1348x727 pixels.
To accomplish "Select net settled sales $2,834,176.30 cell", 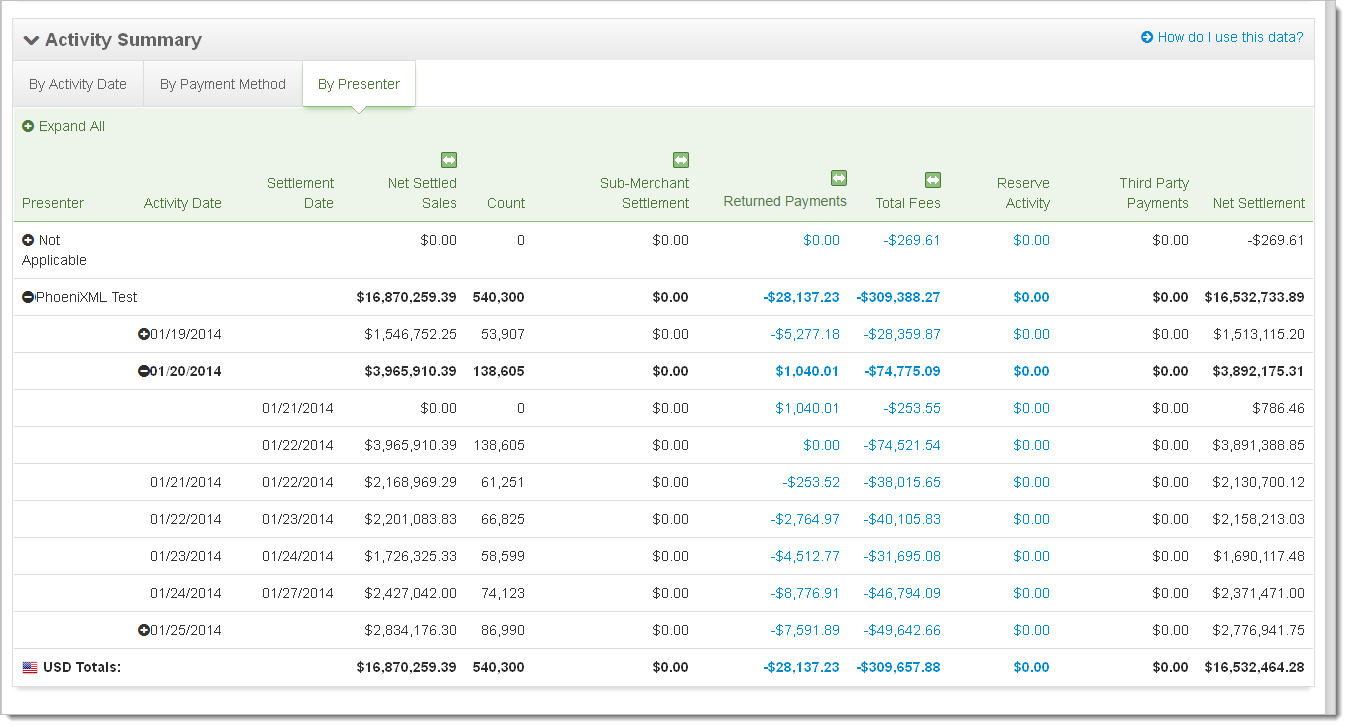I will (410, 630).
